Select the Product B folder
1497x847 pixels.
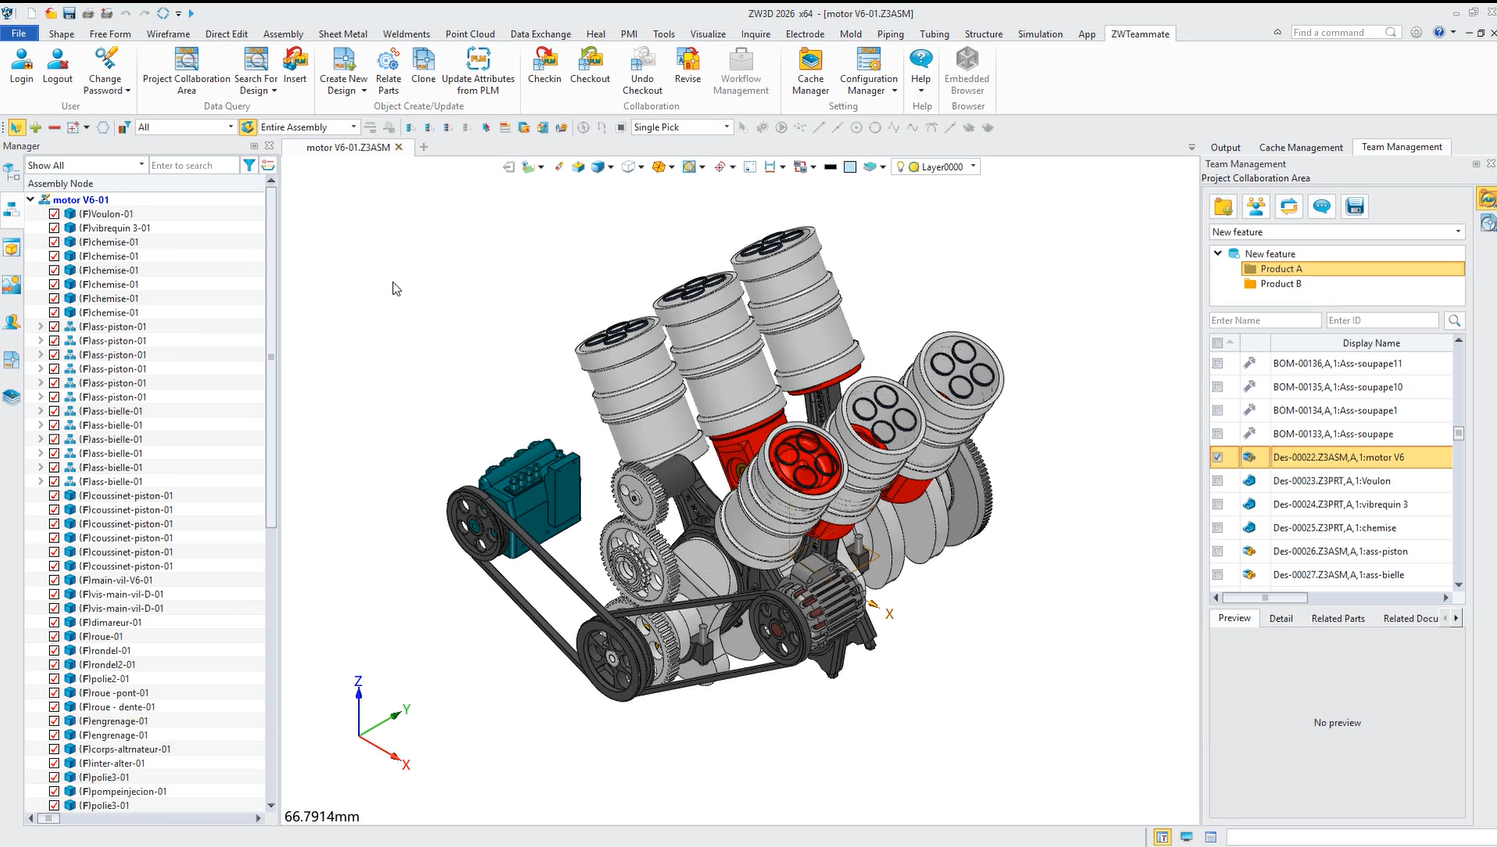click(1280, 283)
